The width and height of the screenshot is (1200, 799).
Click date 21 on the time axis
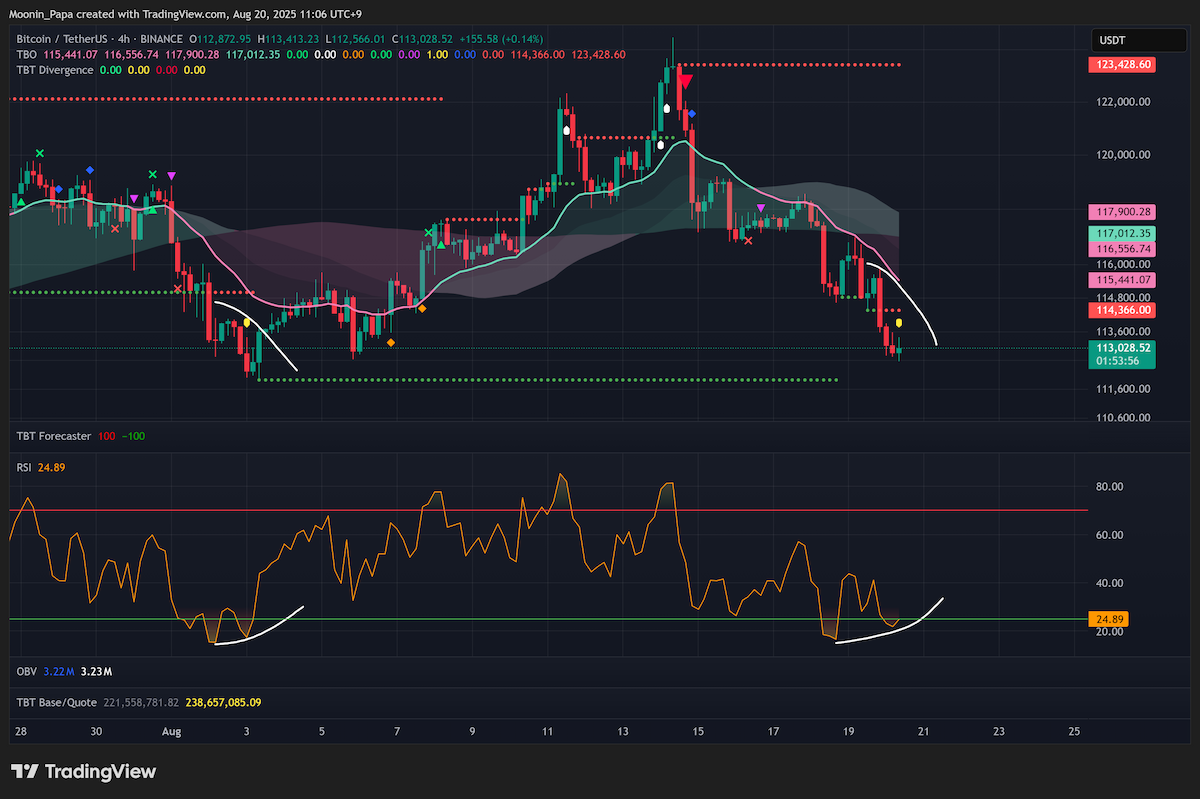point(923,732)
